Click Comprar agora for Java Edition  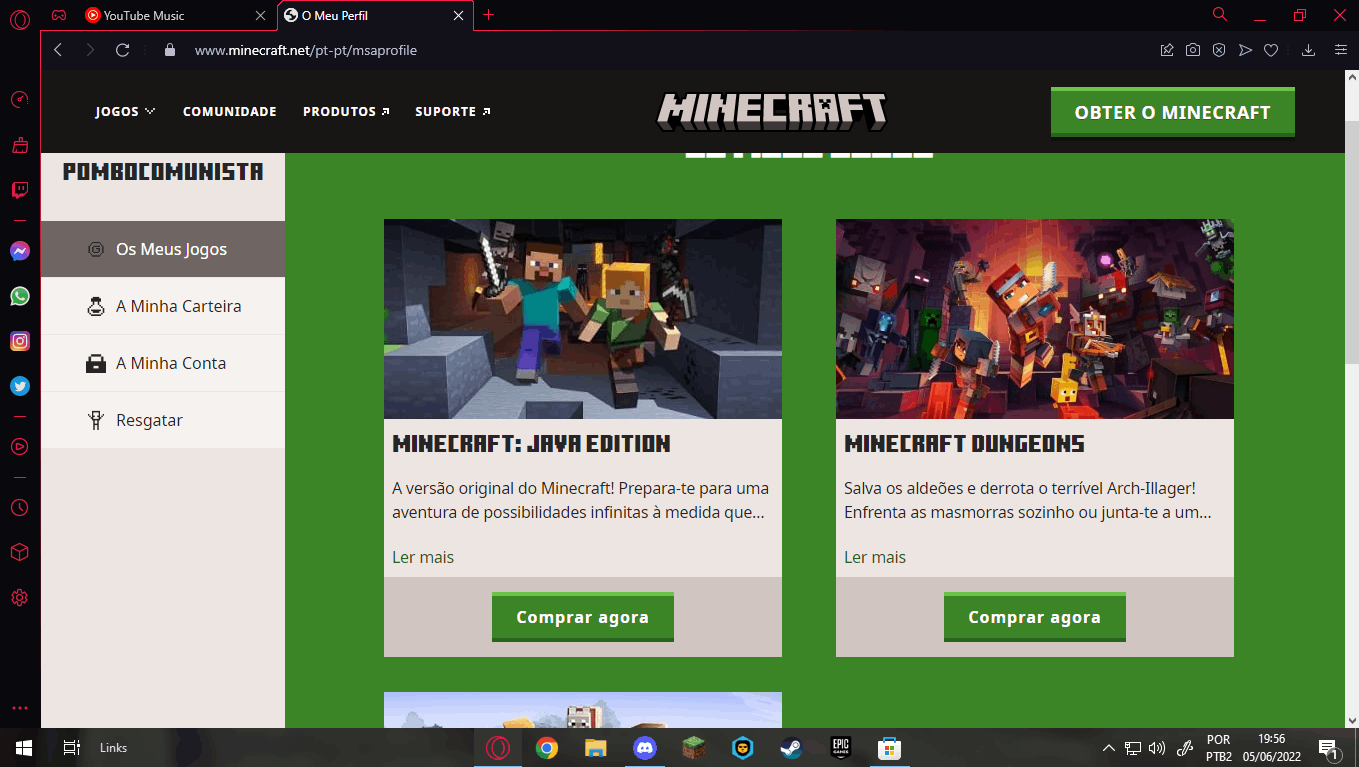click(x=583, y=617)
